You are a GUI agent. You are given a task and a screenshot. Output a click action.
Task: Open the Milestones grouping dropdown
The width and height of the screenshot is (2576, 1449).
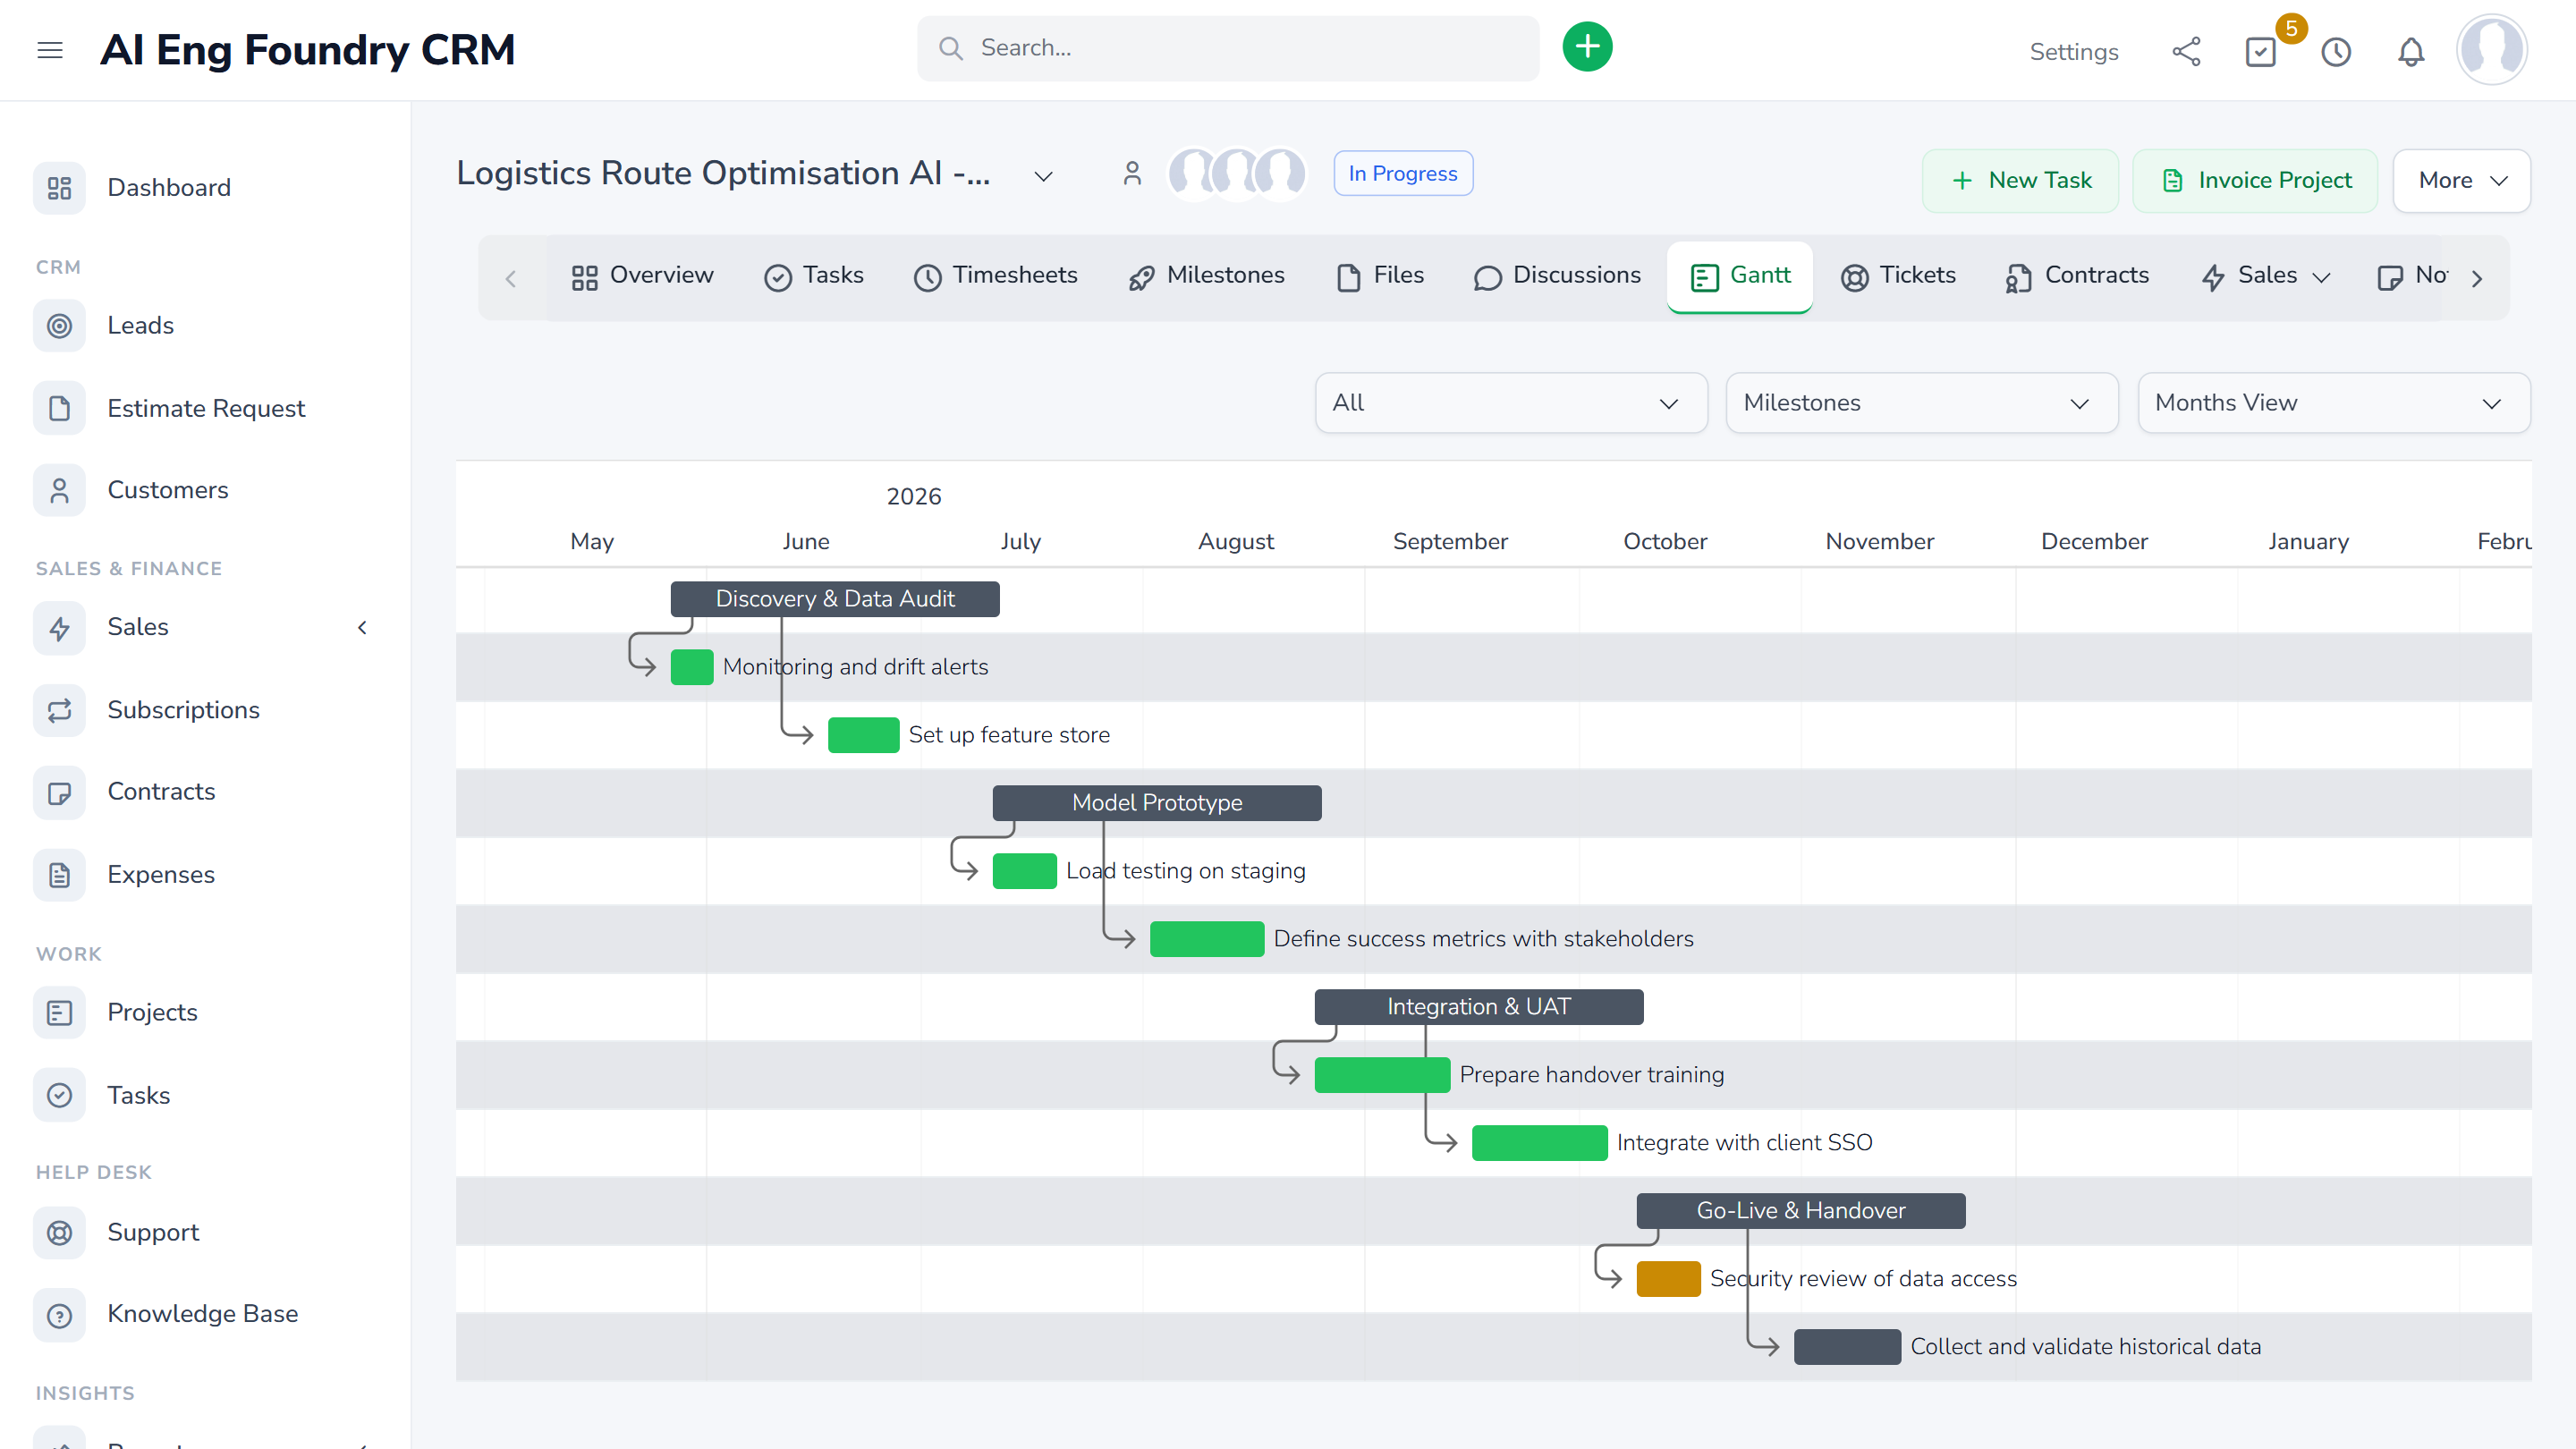(x=1921, y=403)
